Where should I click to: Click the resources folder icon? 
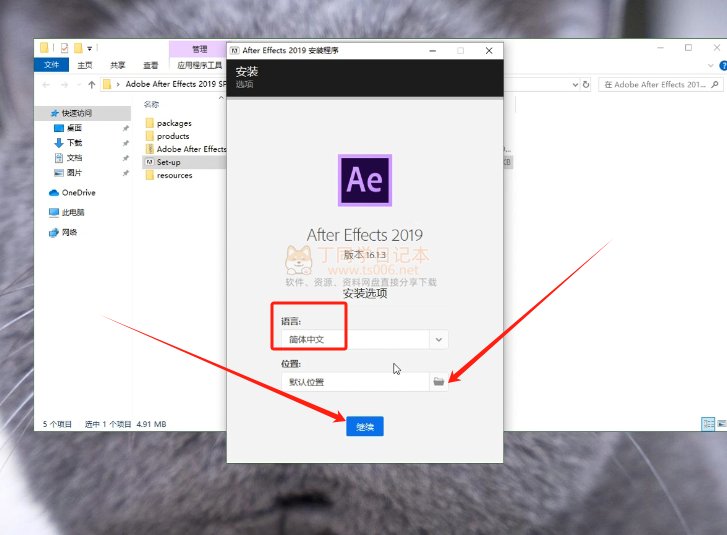(x=149, y=175)
